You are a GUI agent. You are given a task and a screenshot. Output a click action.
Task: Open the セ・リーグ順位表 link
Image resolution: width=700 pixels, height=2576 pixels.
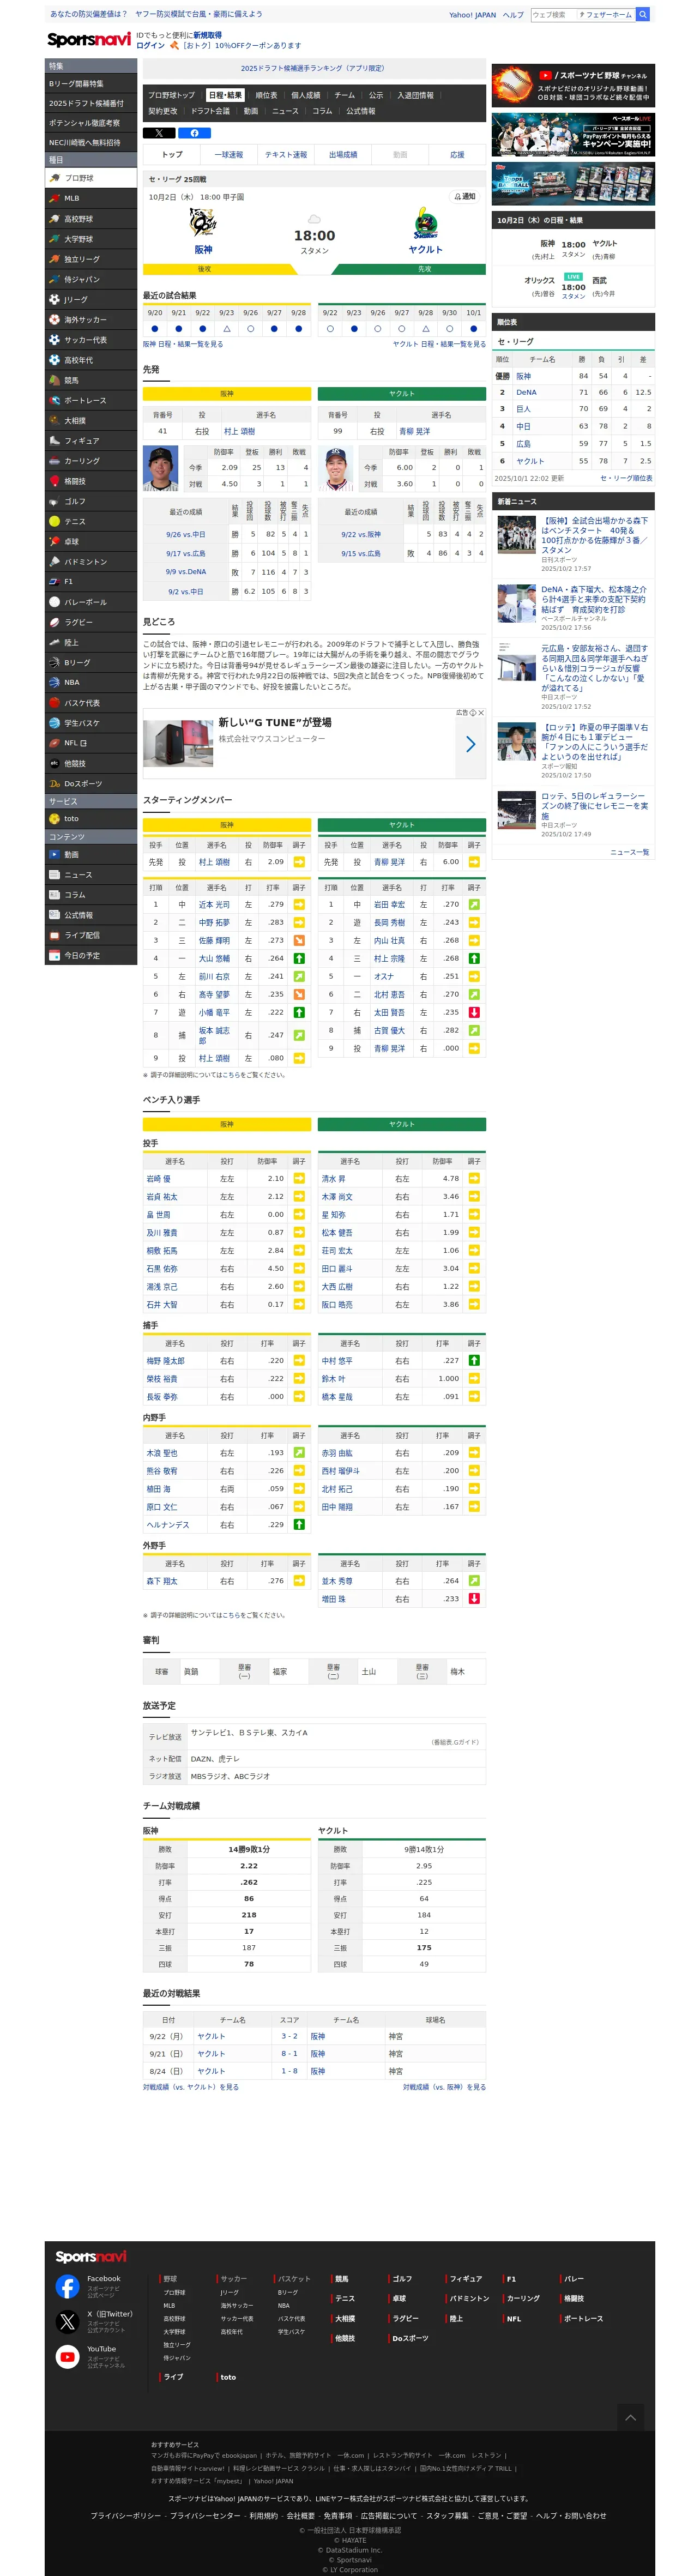[626, 478]
